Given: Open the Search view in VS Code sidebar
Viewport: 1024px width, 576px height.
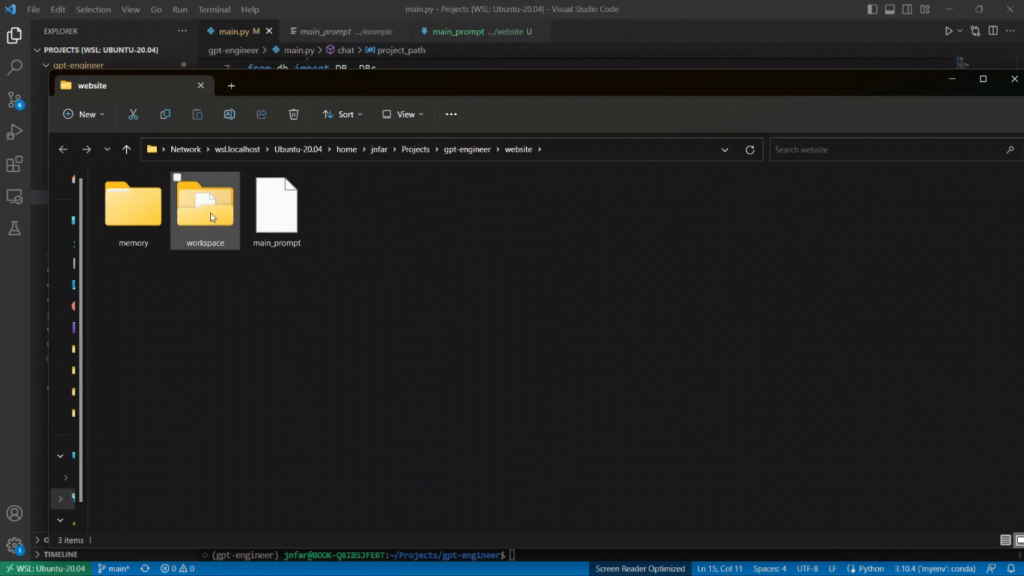Looking at the screenshot, I should pos(15,68).
